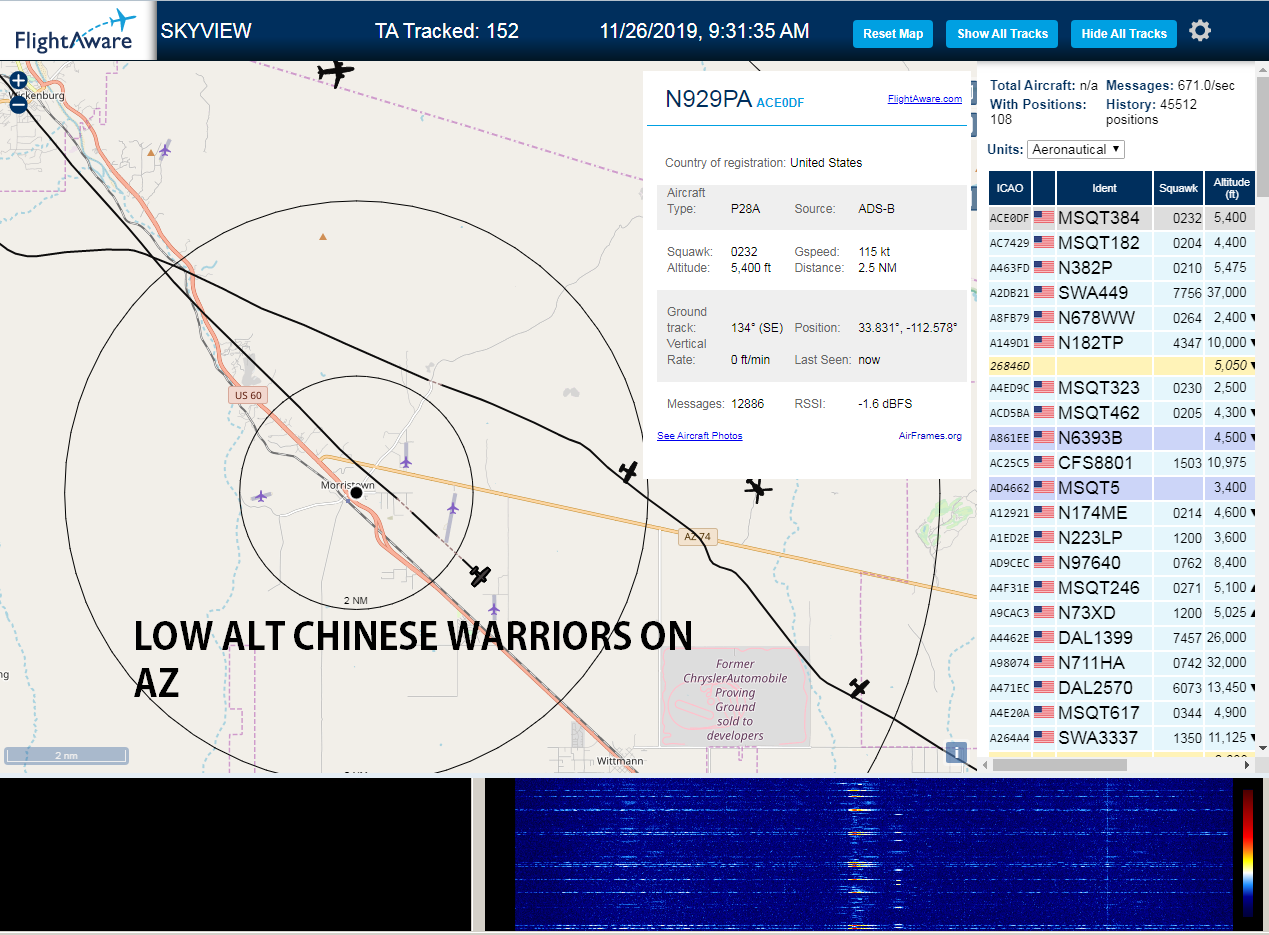Zoom in the map with plus button

[18, 81]
